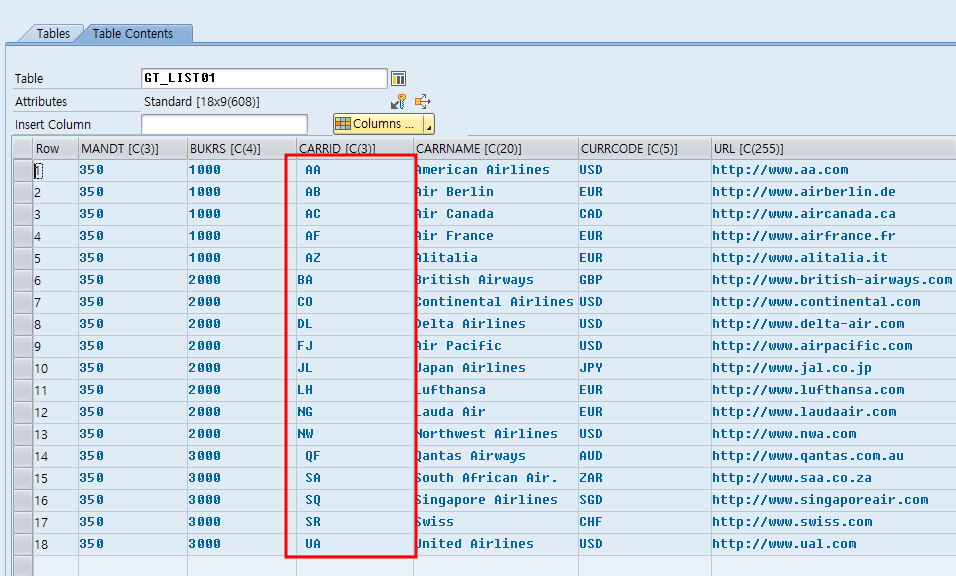956x576 pixels.
Task: Click the Air Berlin cell
Action: [x=496, y=192]
